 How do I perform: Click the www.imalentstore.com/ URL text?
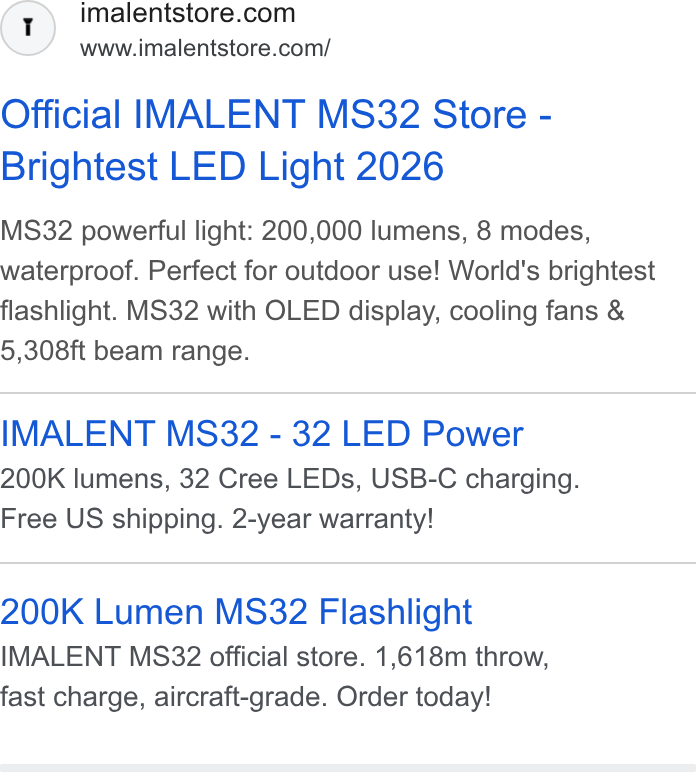(205, 48)
